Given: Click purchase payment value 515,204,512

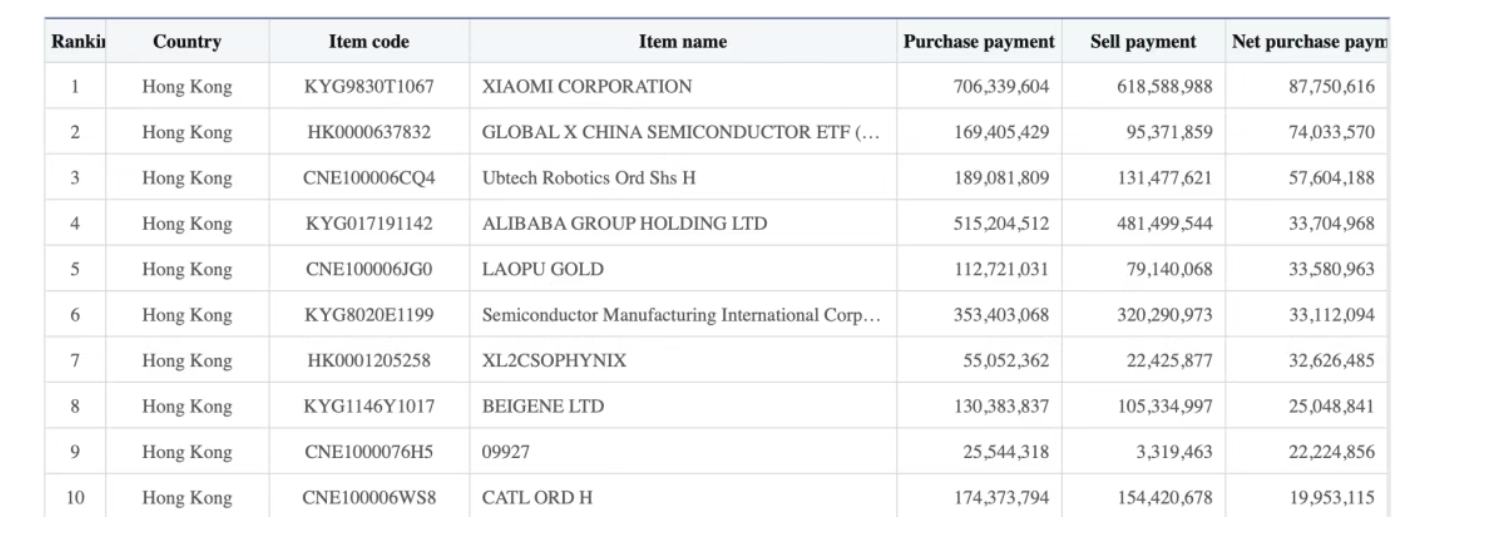Looking at the screenshot, I should [1001, 224].
